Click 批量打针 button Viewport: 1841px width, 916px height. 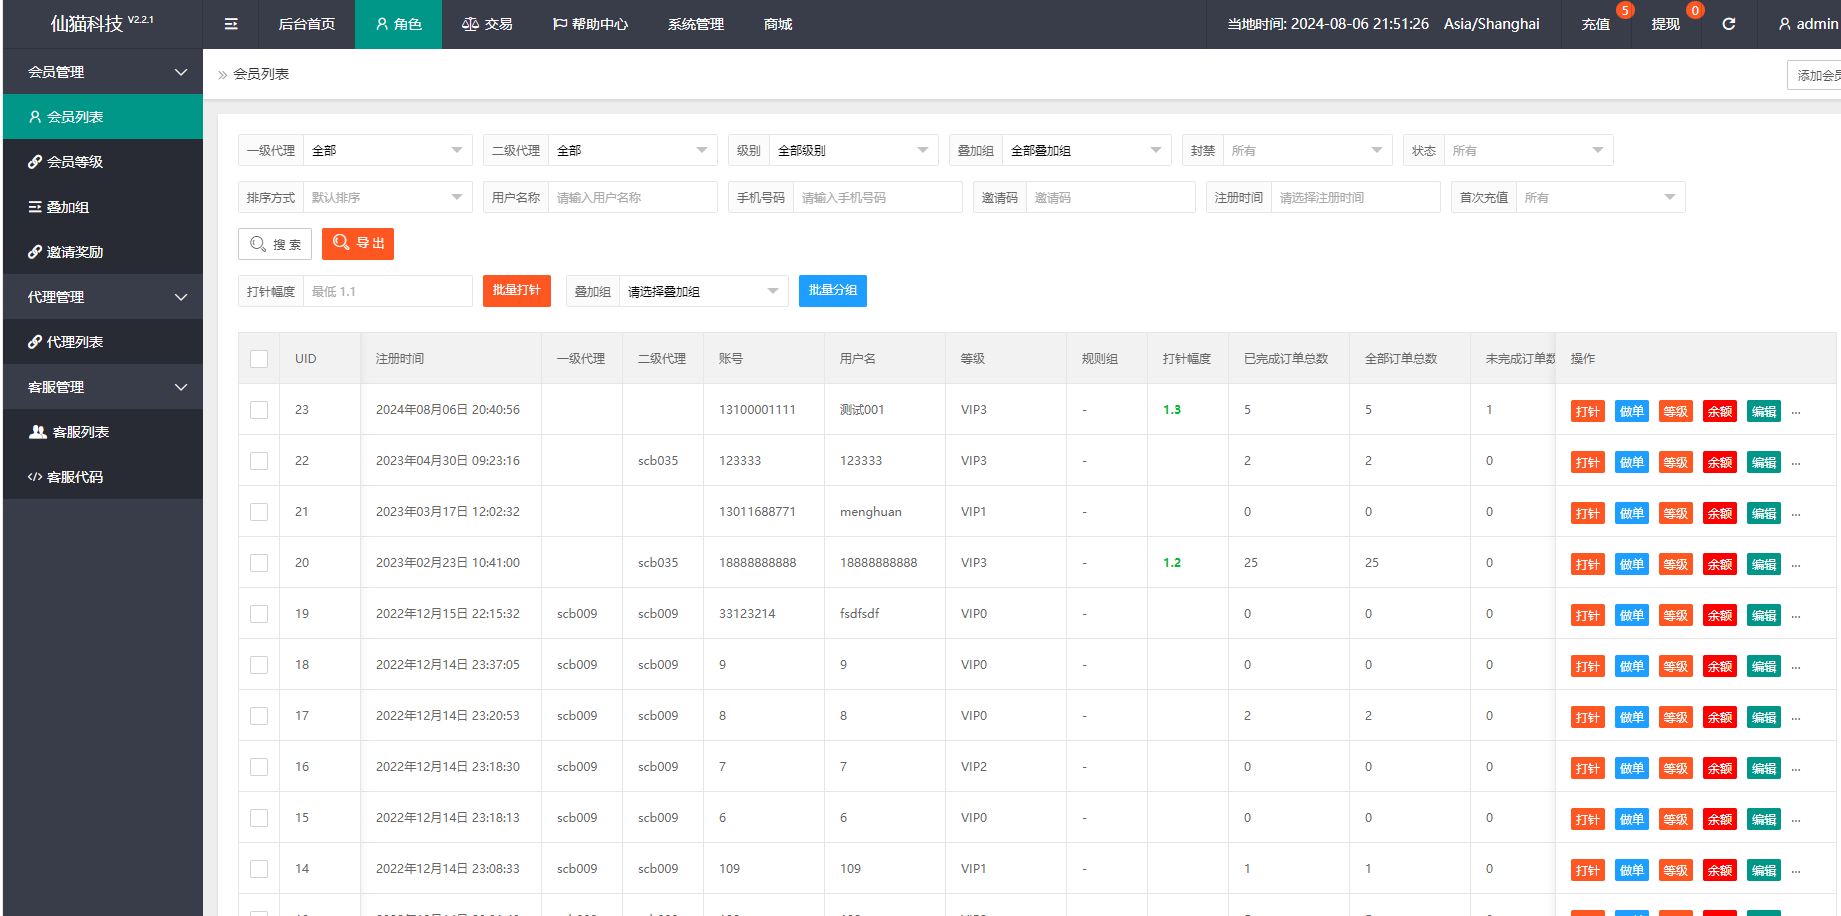517,291
